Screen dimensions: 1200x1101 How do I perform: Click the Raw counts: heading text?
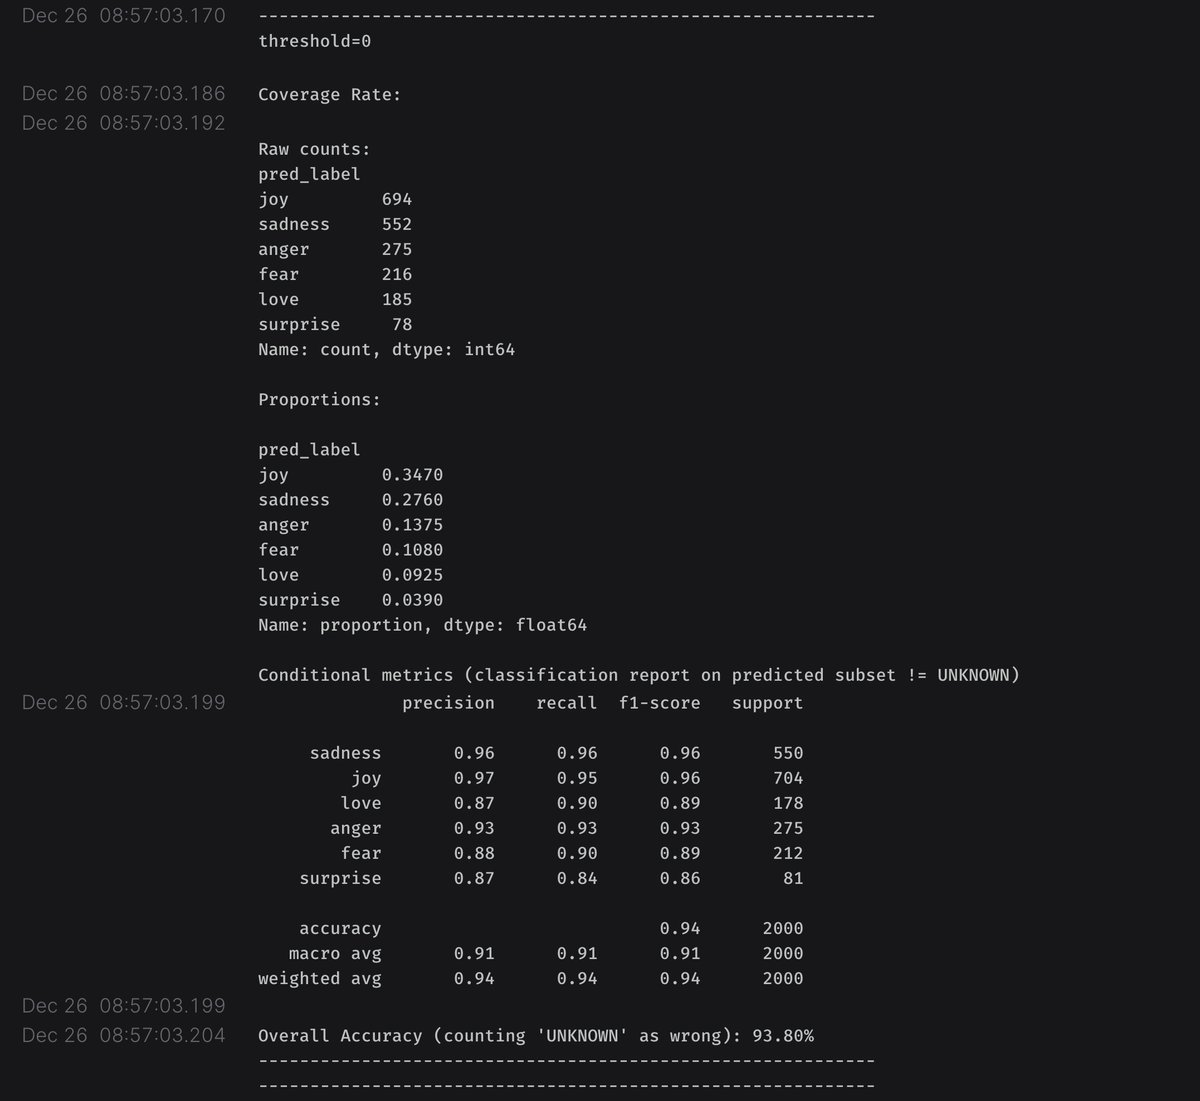[x=314, y=149]
